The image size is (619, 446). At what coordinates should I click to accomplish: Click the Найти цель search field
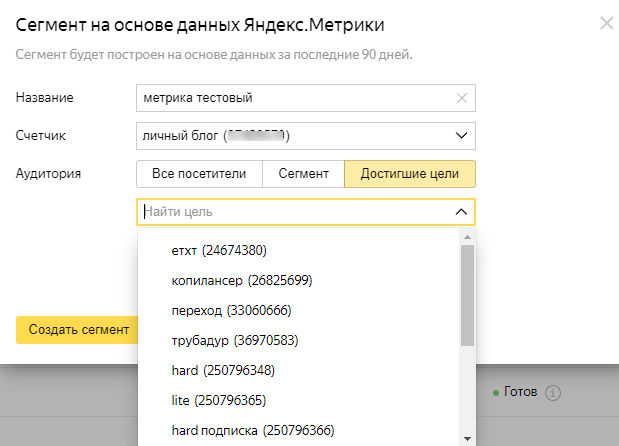point(290,212)
